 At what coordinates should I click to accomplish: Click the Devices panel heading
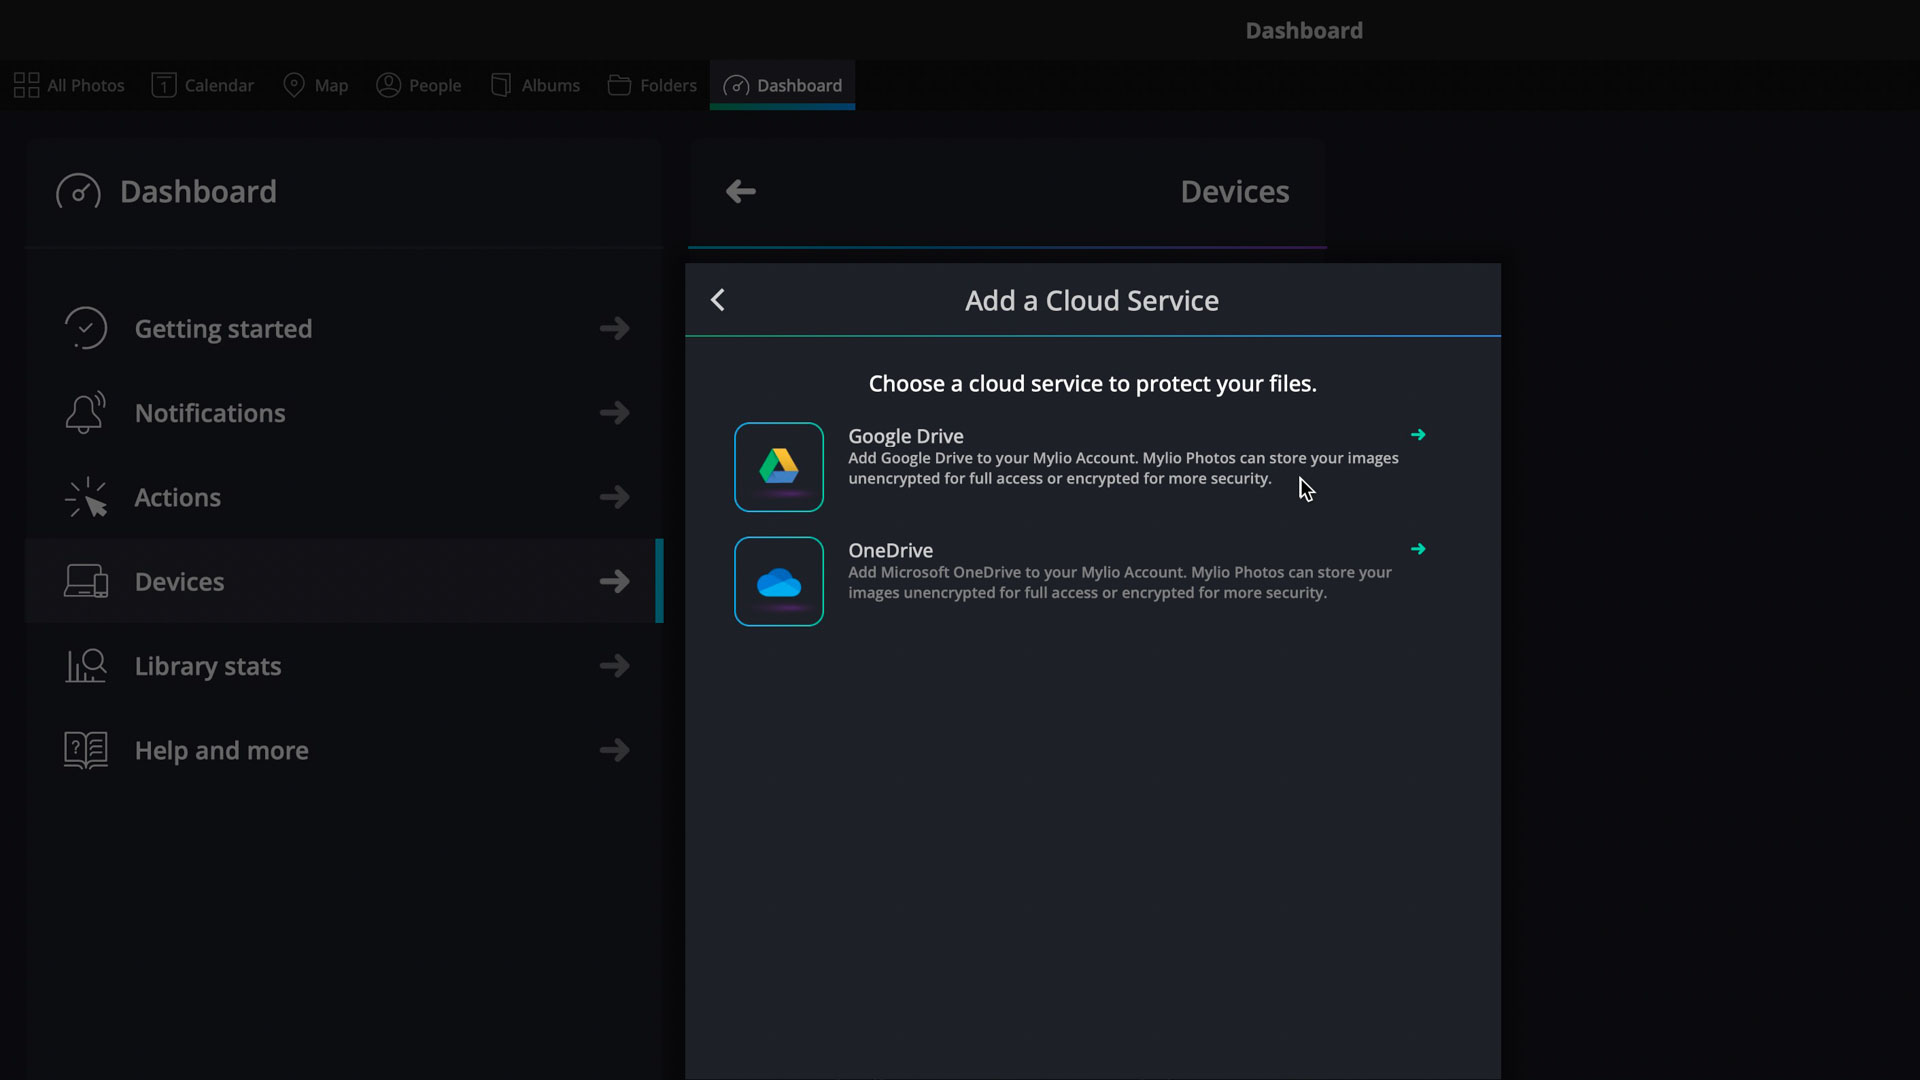pos(1234,191)
